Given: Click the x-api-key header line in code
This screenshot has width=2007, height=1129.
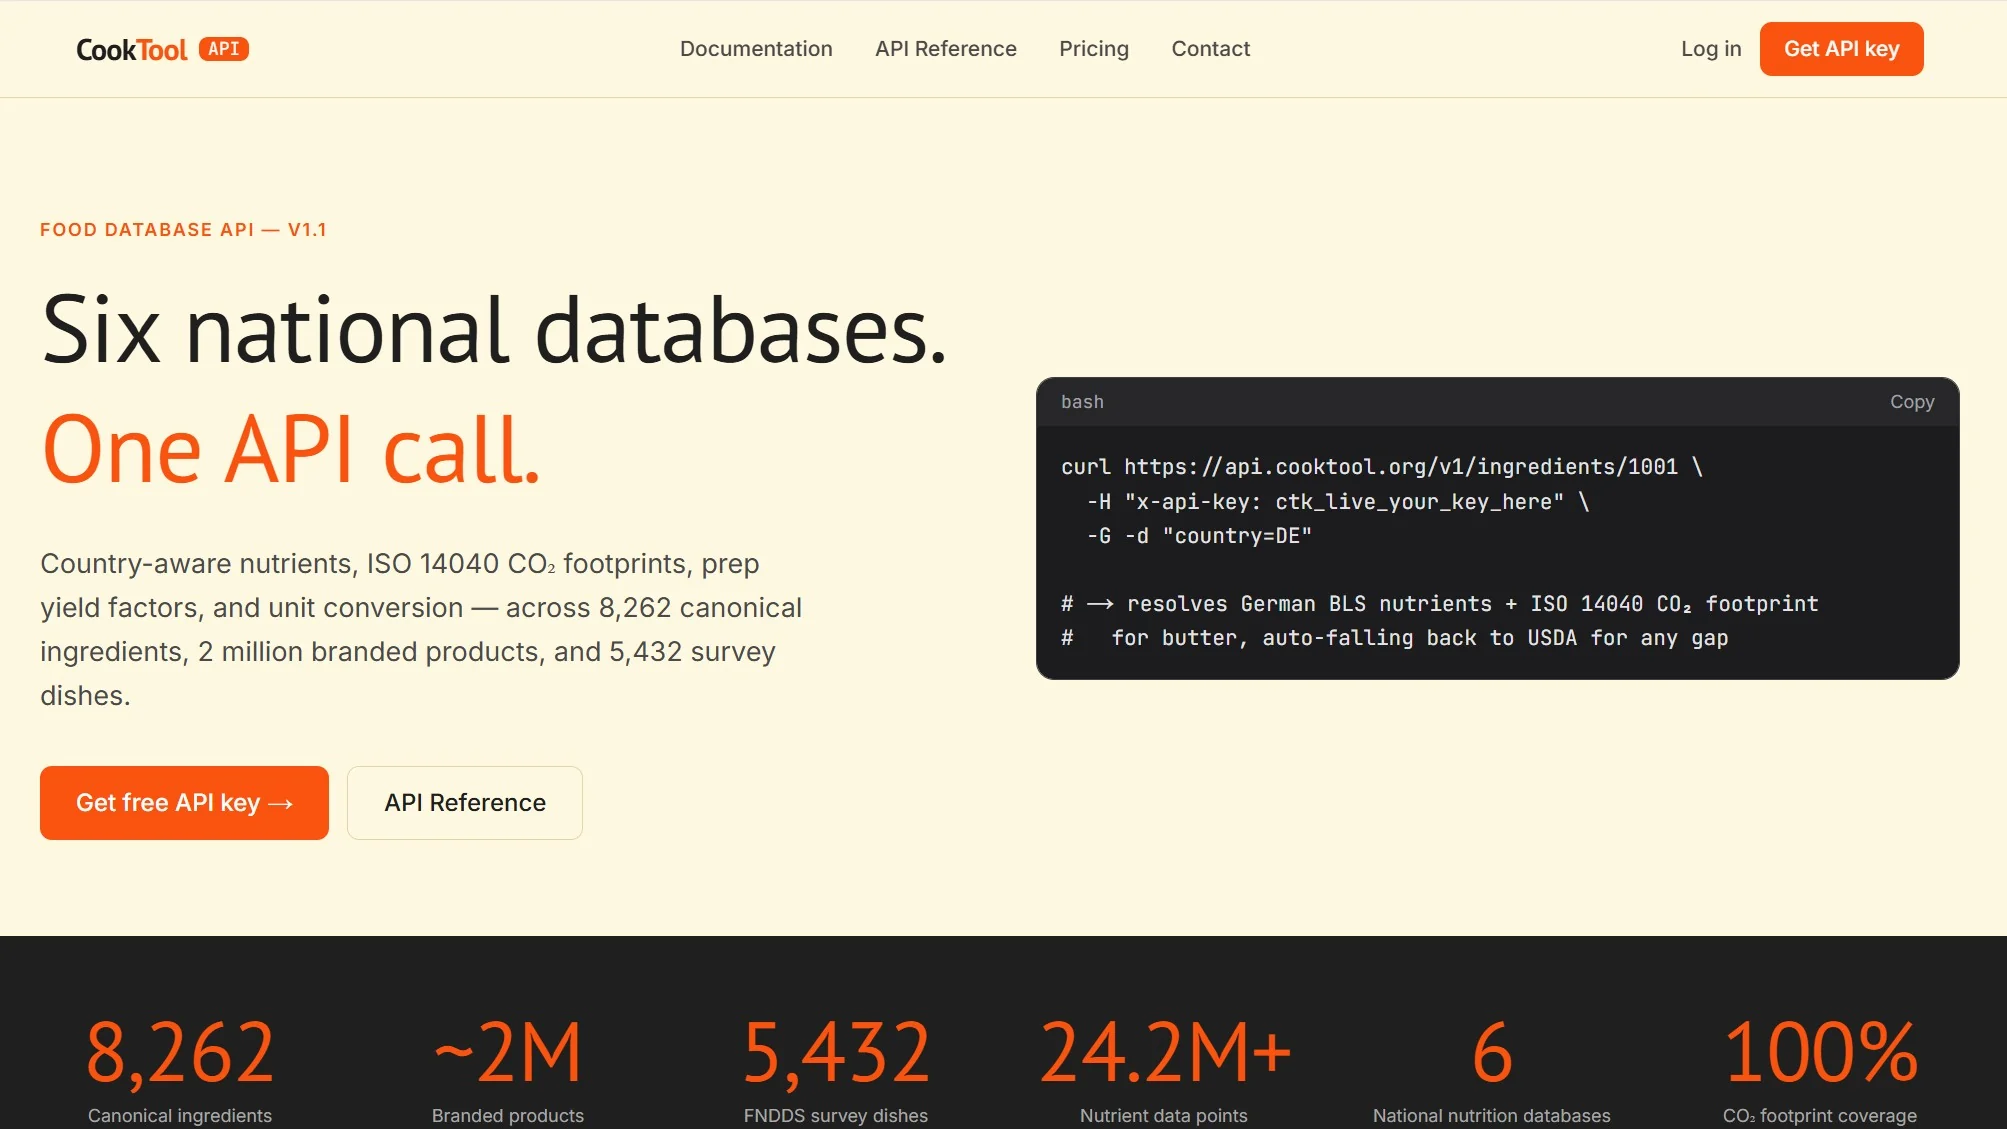Looking at the screenshot, I should tap(1338, 502).
